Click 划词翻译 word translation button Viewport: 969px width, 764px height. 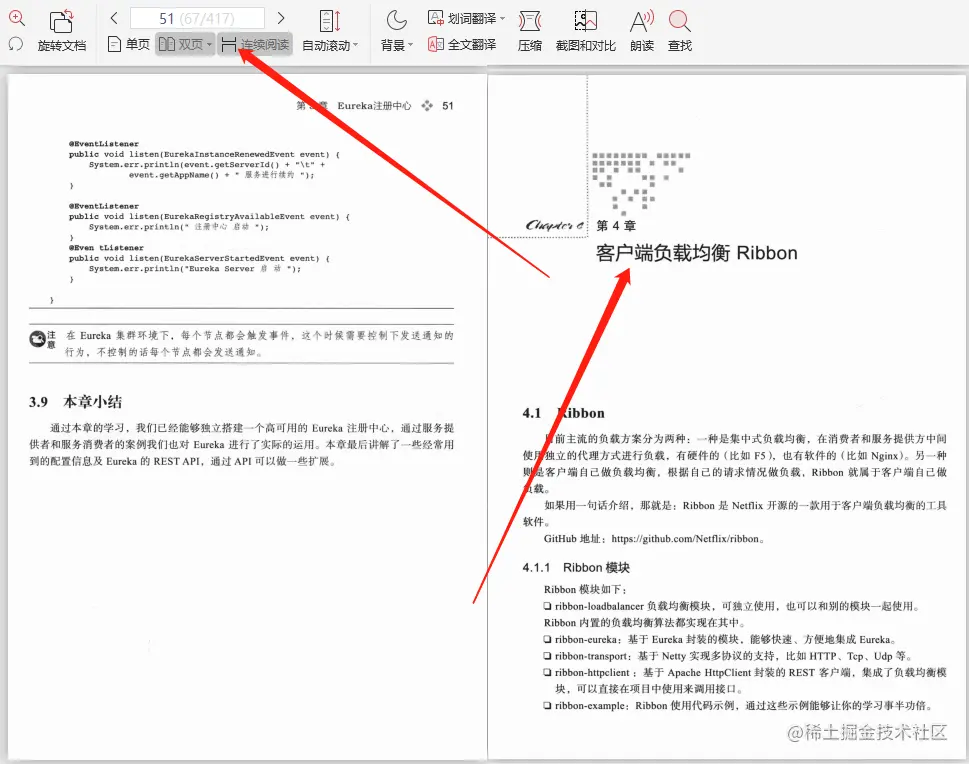tap(462, 18)
